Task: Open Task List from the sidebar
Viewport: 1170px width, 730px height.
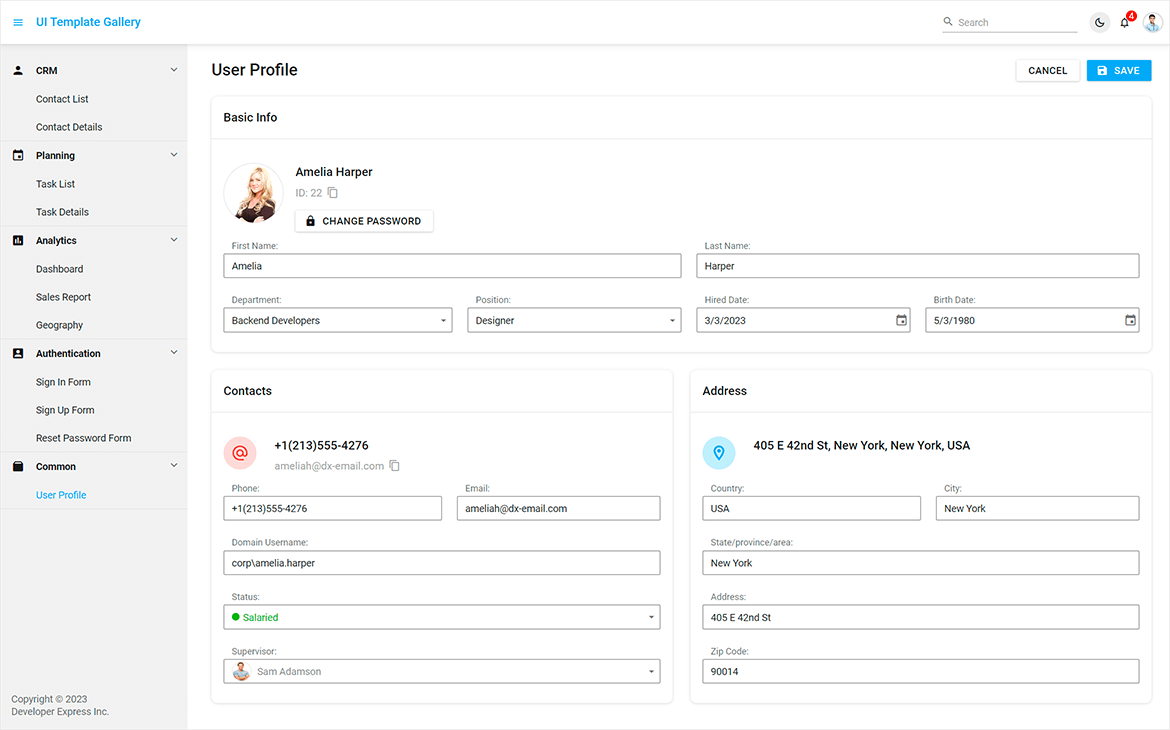Action: click(x=55, y=184)
